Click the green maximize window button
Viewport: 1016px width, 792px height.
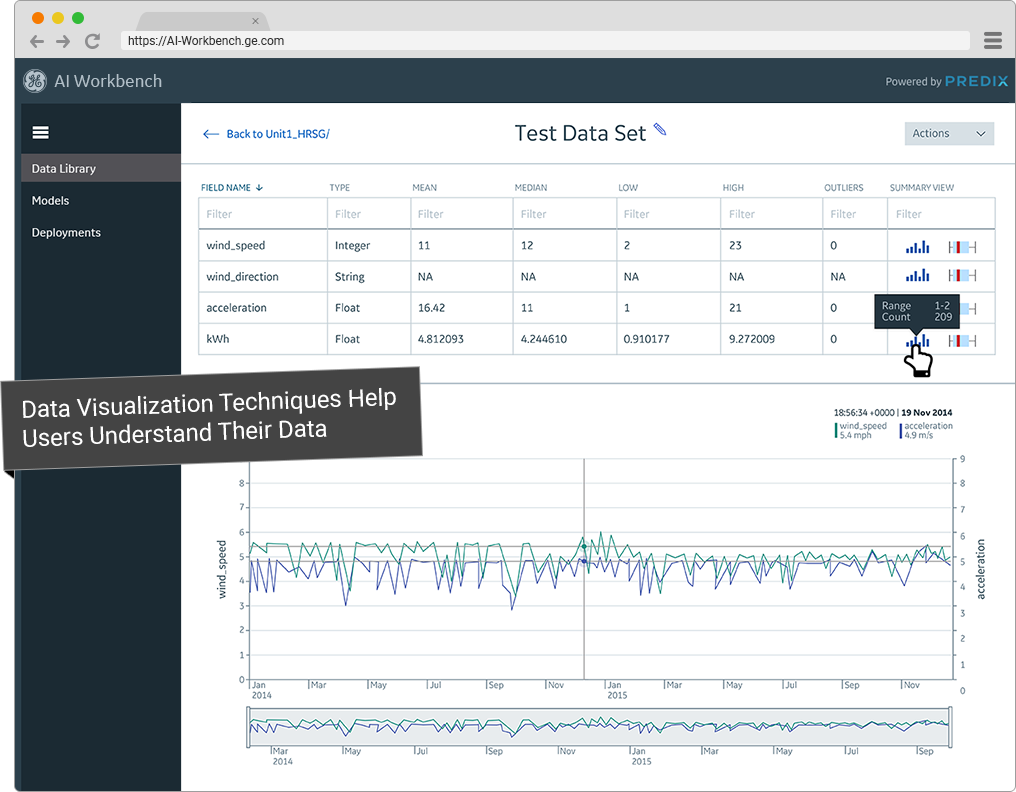pos(78,18)
